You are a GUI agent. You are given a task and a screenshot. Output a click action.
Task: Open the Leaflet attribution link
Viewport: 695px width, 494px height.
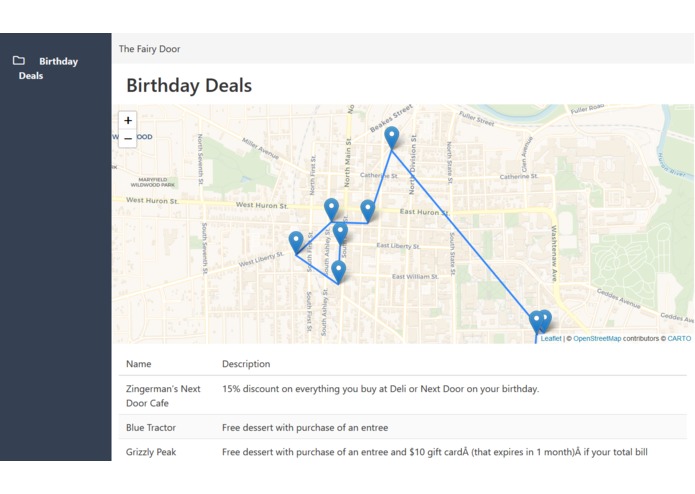[x=551, y=338]
